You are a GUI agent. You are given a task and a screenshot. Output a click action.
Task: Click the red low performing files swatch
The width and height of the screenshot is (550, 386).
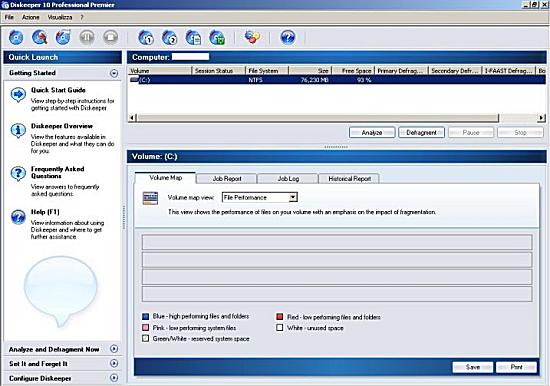pyautogui.click(x=280, y=317)
